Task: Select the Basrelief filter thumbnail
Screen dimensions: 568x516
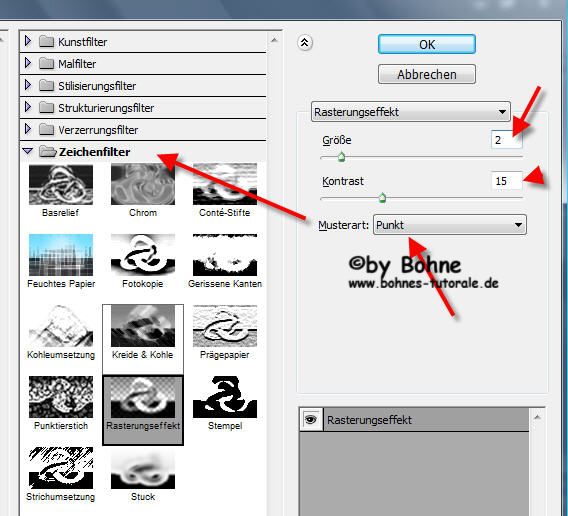Action: (61, 185)
